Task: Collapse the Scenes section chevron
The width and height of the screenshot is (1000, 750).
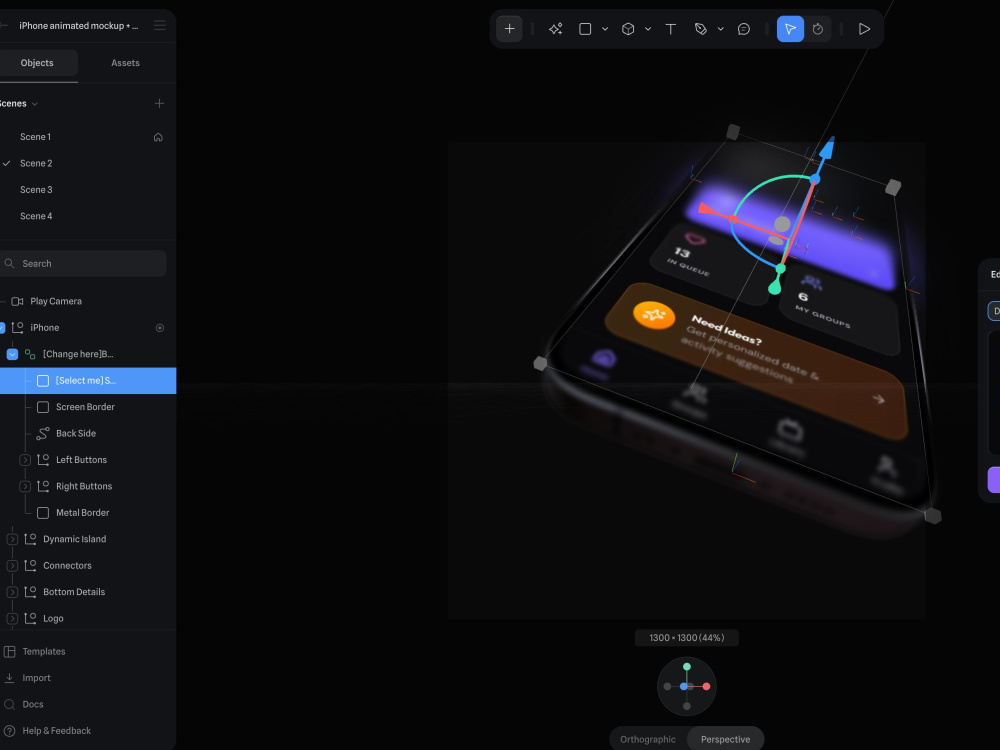Action: pyautogui.click(x=34, y=104)
